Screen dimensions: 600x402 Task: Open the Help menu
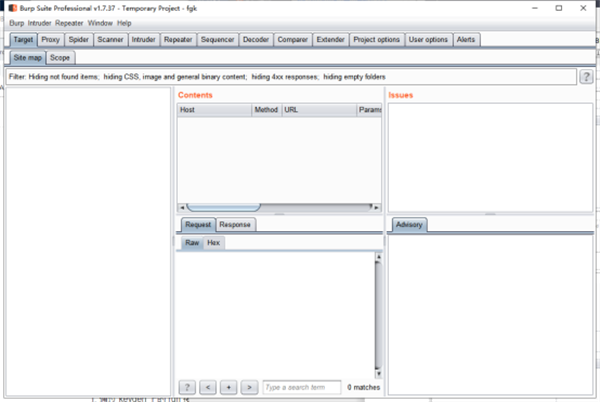124,23
